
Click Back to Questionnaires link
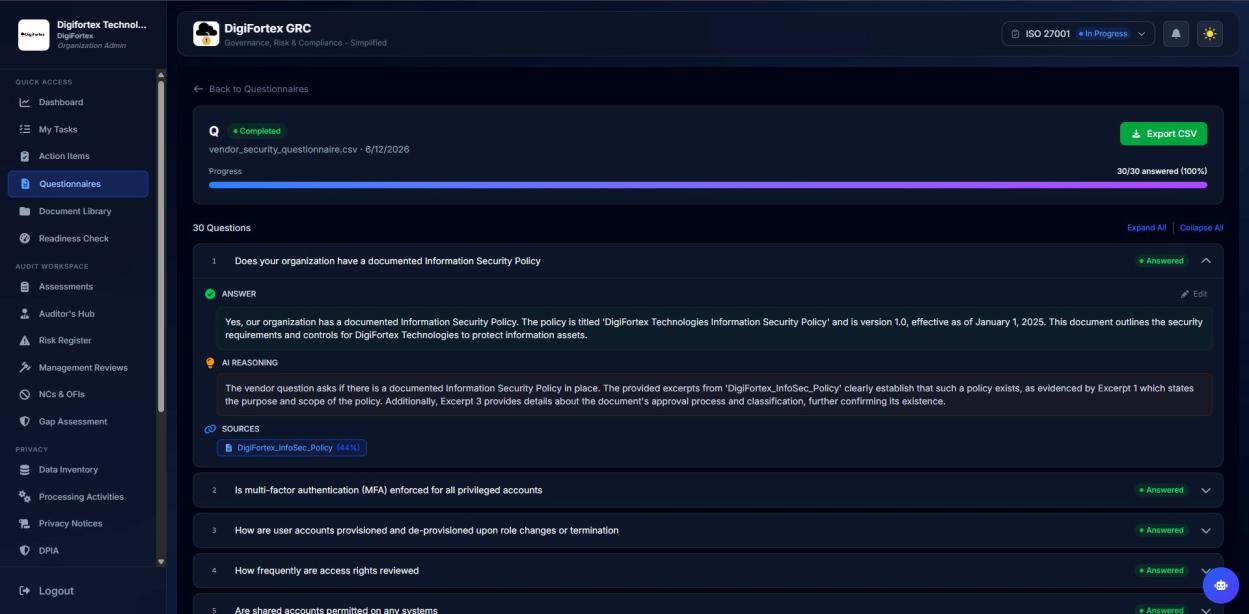click(251, 89)
